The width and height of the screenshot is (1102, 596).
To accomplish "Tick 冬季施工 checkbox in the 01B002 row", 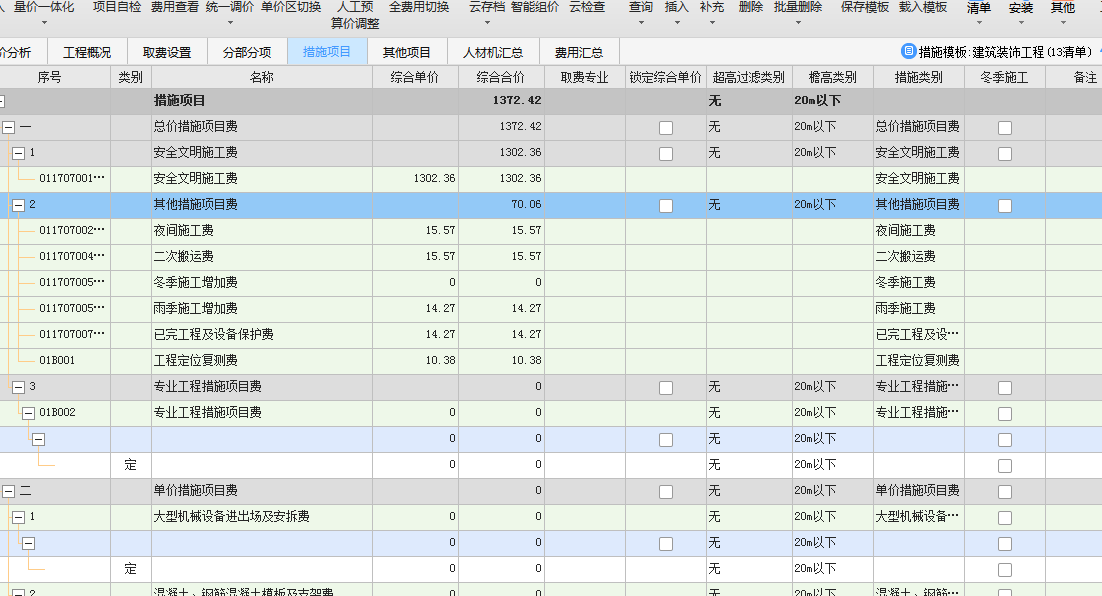I will (1005, 413).
